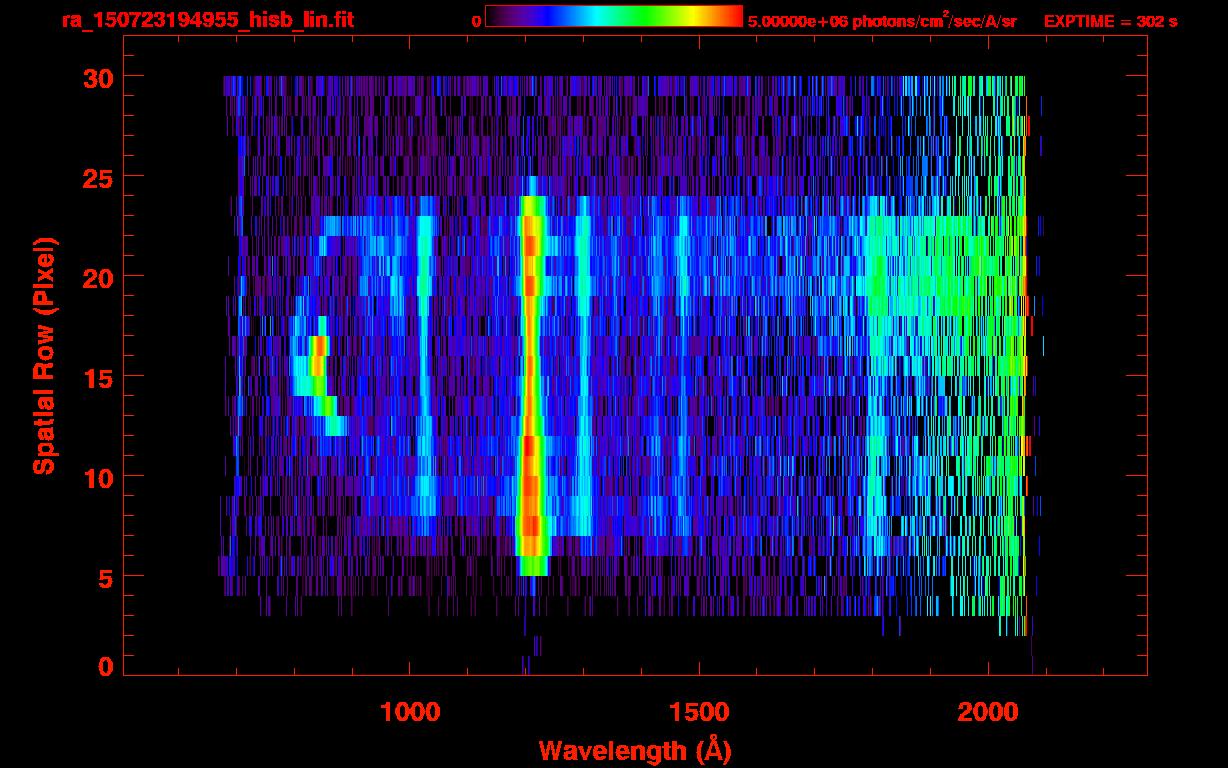
Task: Click the x-axis tick label 1000
Action: pyautogui.click(x=410, y=712)
